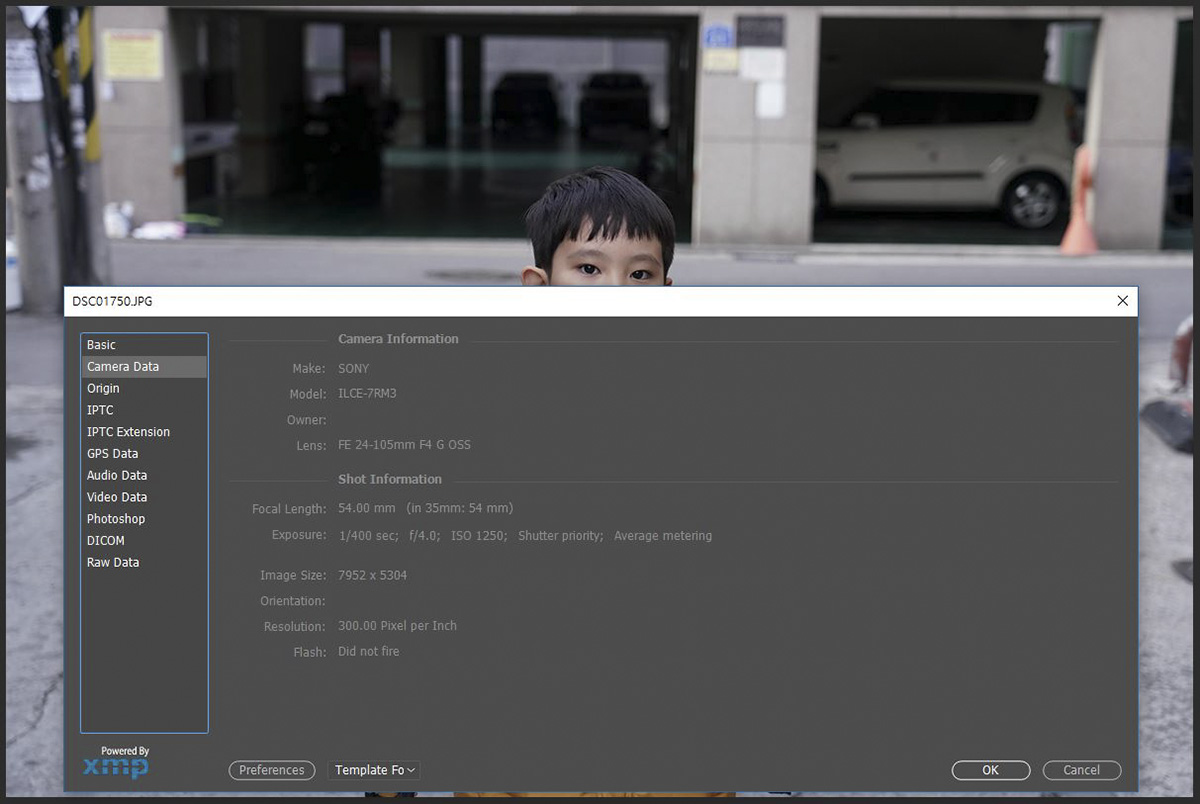This screenshot has height=804, width=1200.
Task: Select the Basic category
Action: [x=144, y=345]
